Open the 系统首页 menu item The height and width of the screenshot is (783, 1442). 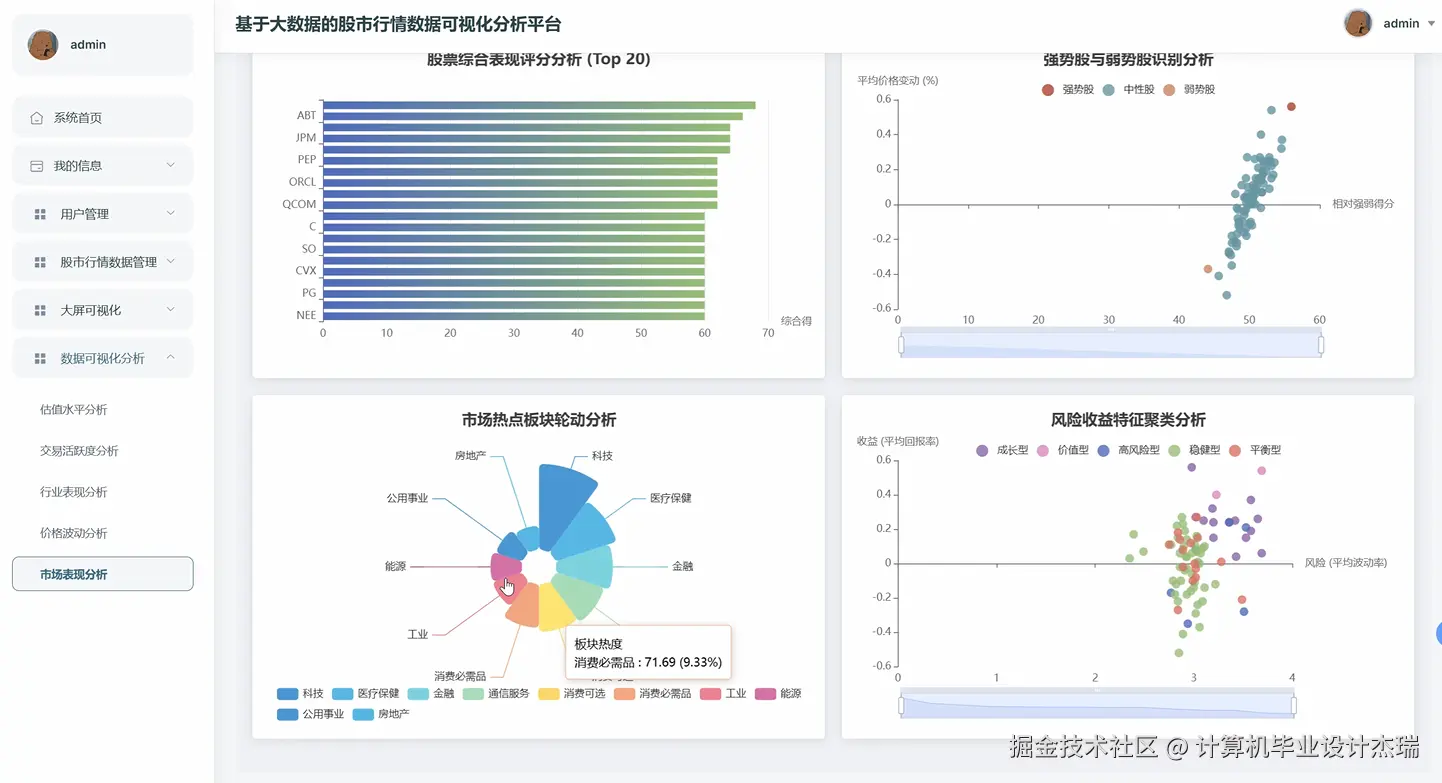point(102,118)
